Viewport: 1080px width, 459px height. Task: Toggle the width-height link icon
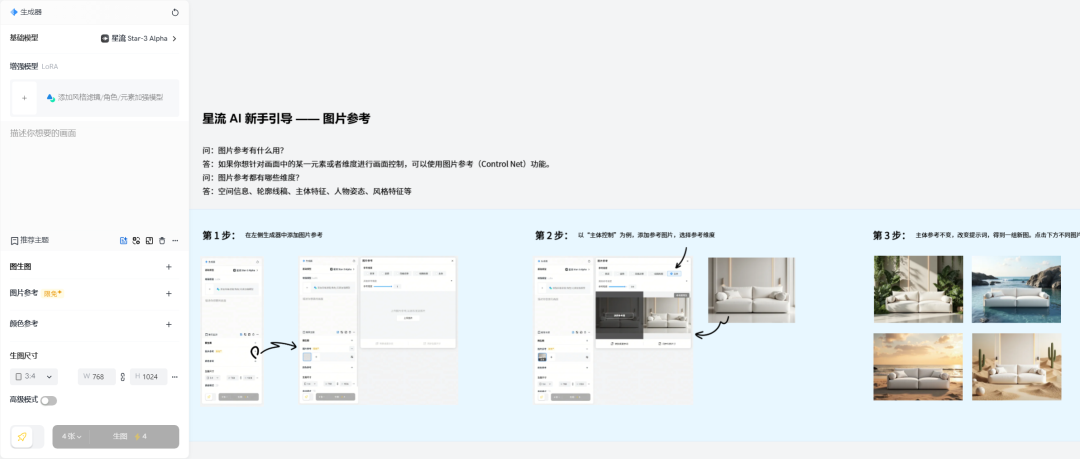click(123, 377)
